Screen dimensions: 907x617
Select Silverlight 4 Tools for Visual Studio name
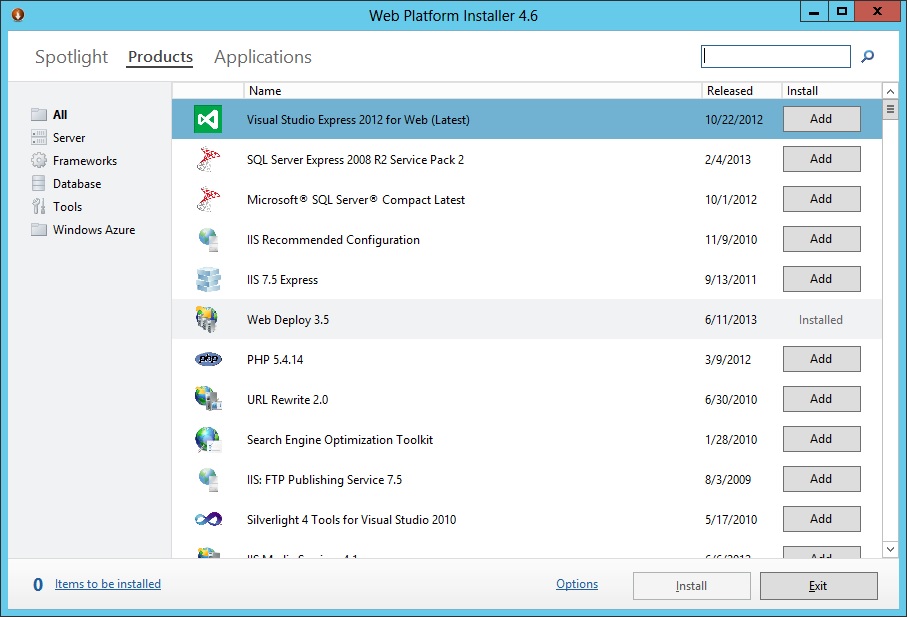(351, 520)
